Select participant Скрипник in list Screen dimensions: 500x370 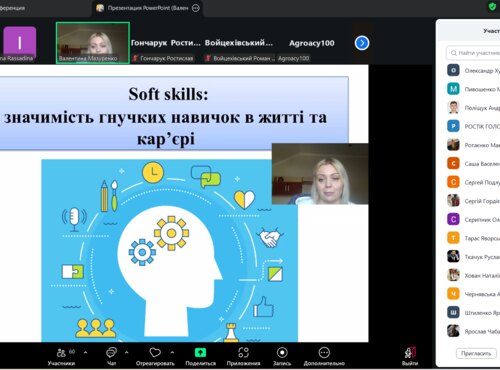pos(473,219)
